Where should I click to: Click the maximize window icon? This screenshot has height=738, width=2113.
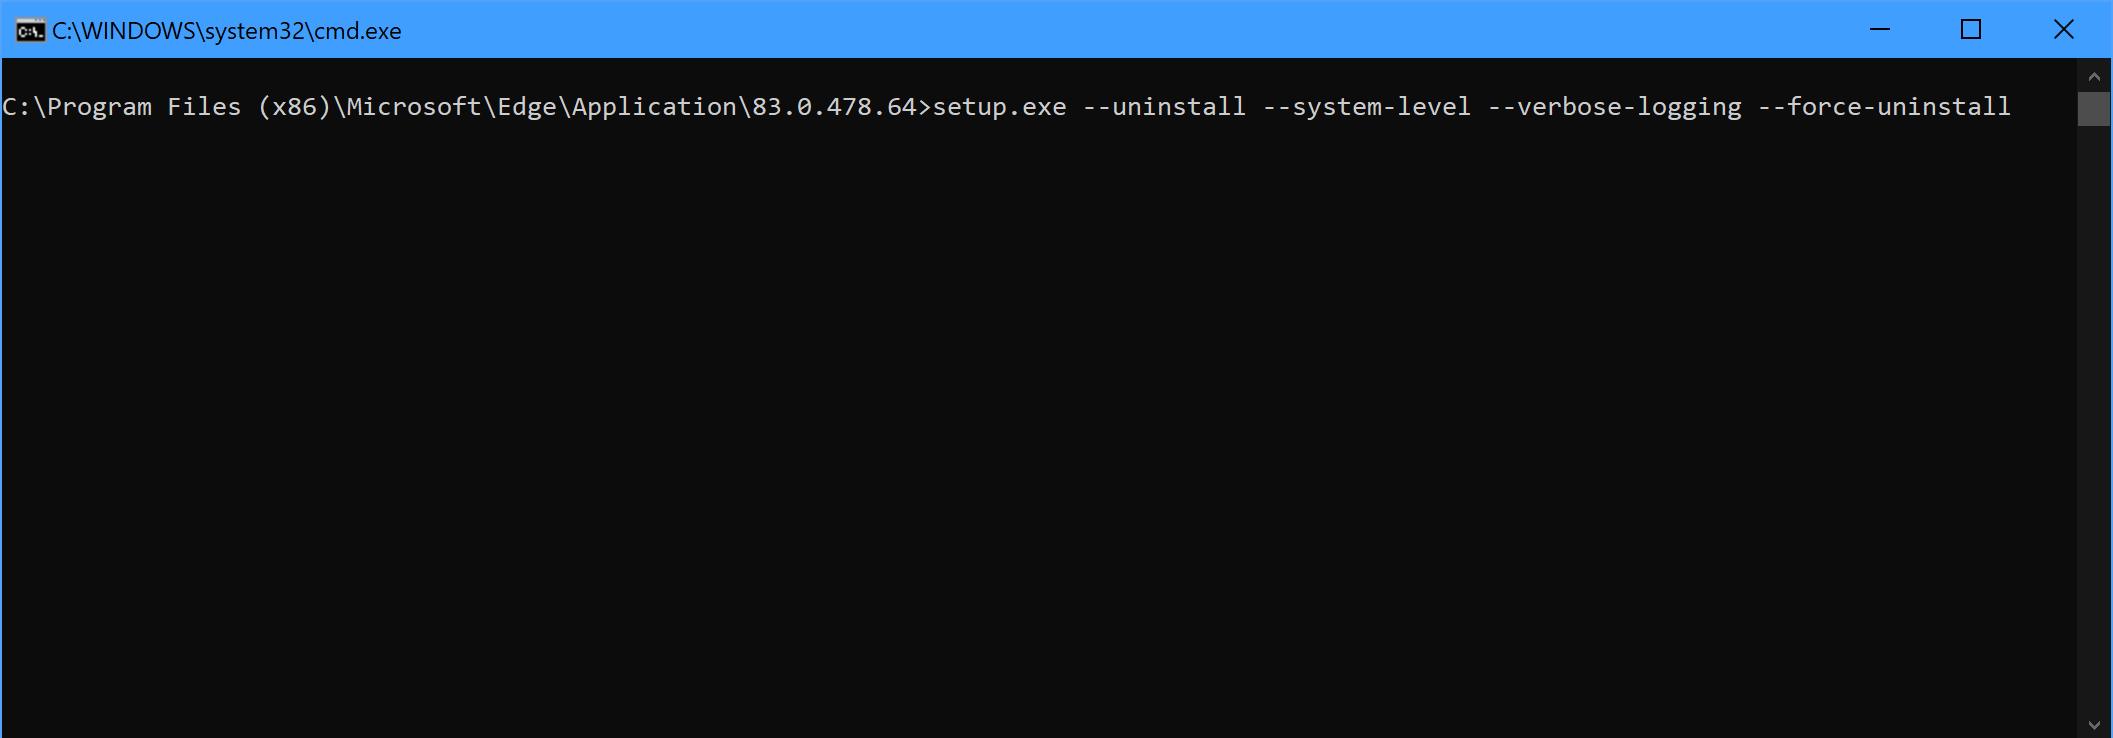point(1970,30)
